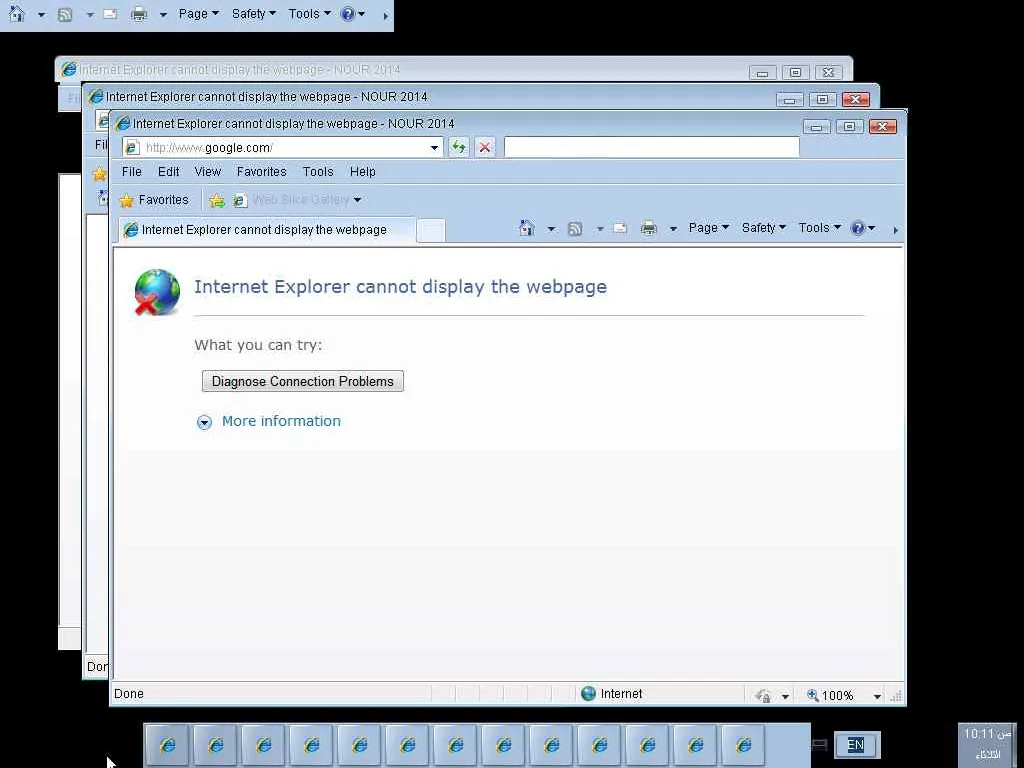Click the google.com address field
The height and width of the screenshot is (768, 1024).
click(283, 148)
